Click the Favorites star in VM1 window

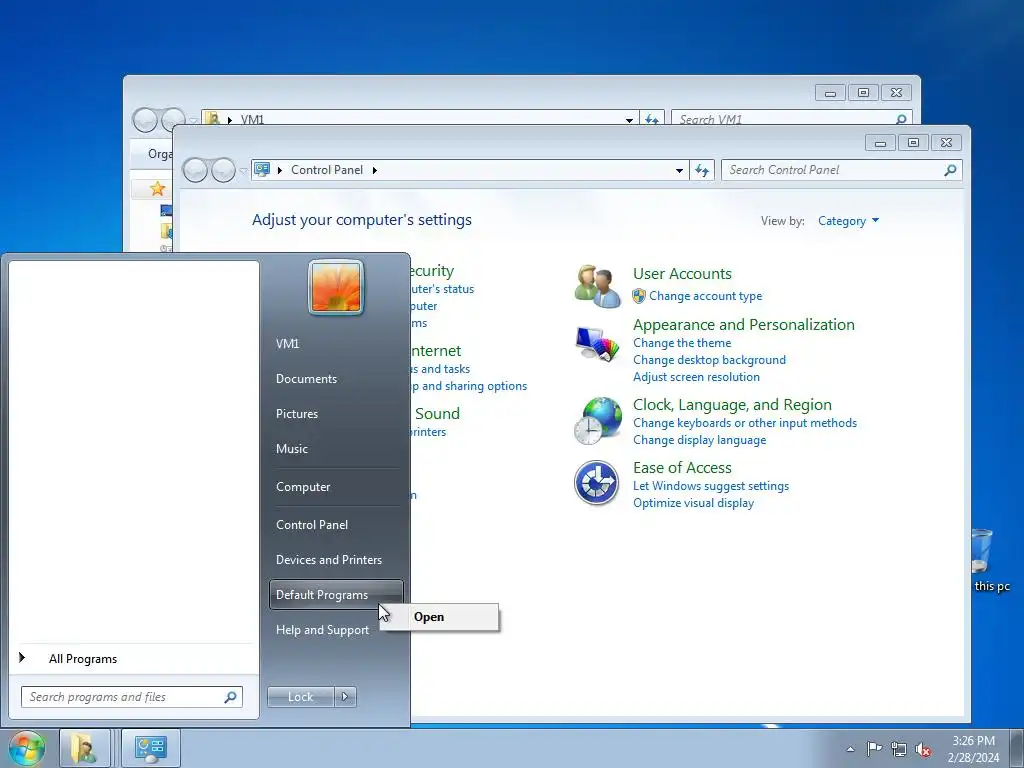click(x=157, y=189)
